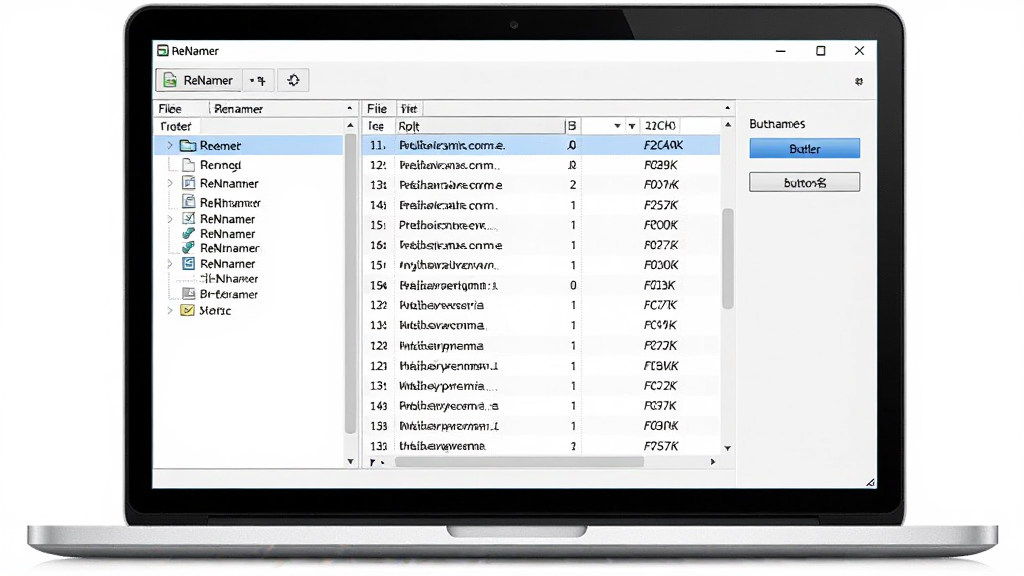Switch to the Fiit tab in the file panel

[x=409, y=108]
